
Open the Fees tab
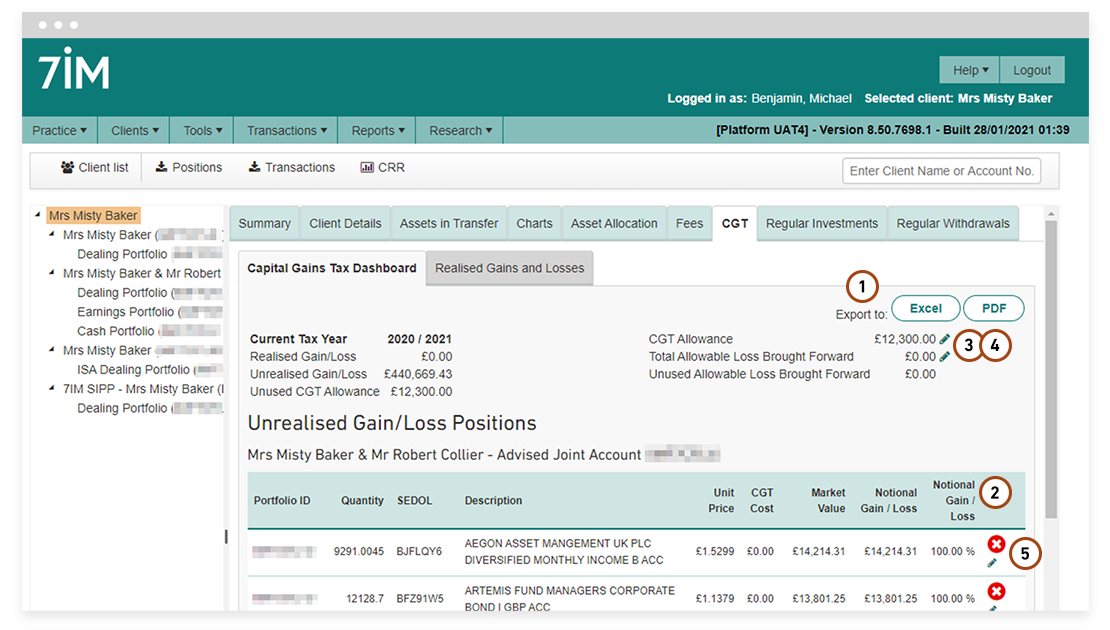[x=690, y=224]
